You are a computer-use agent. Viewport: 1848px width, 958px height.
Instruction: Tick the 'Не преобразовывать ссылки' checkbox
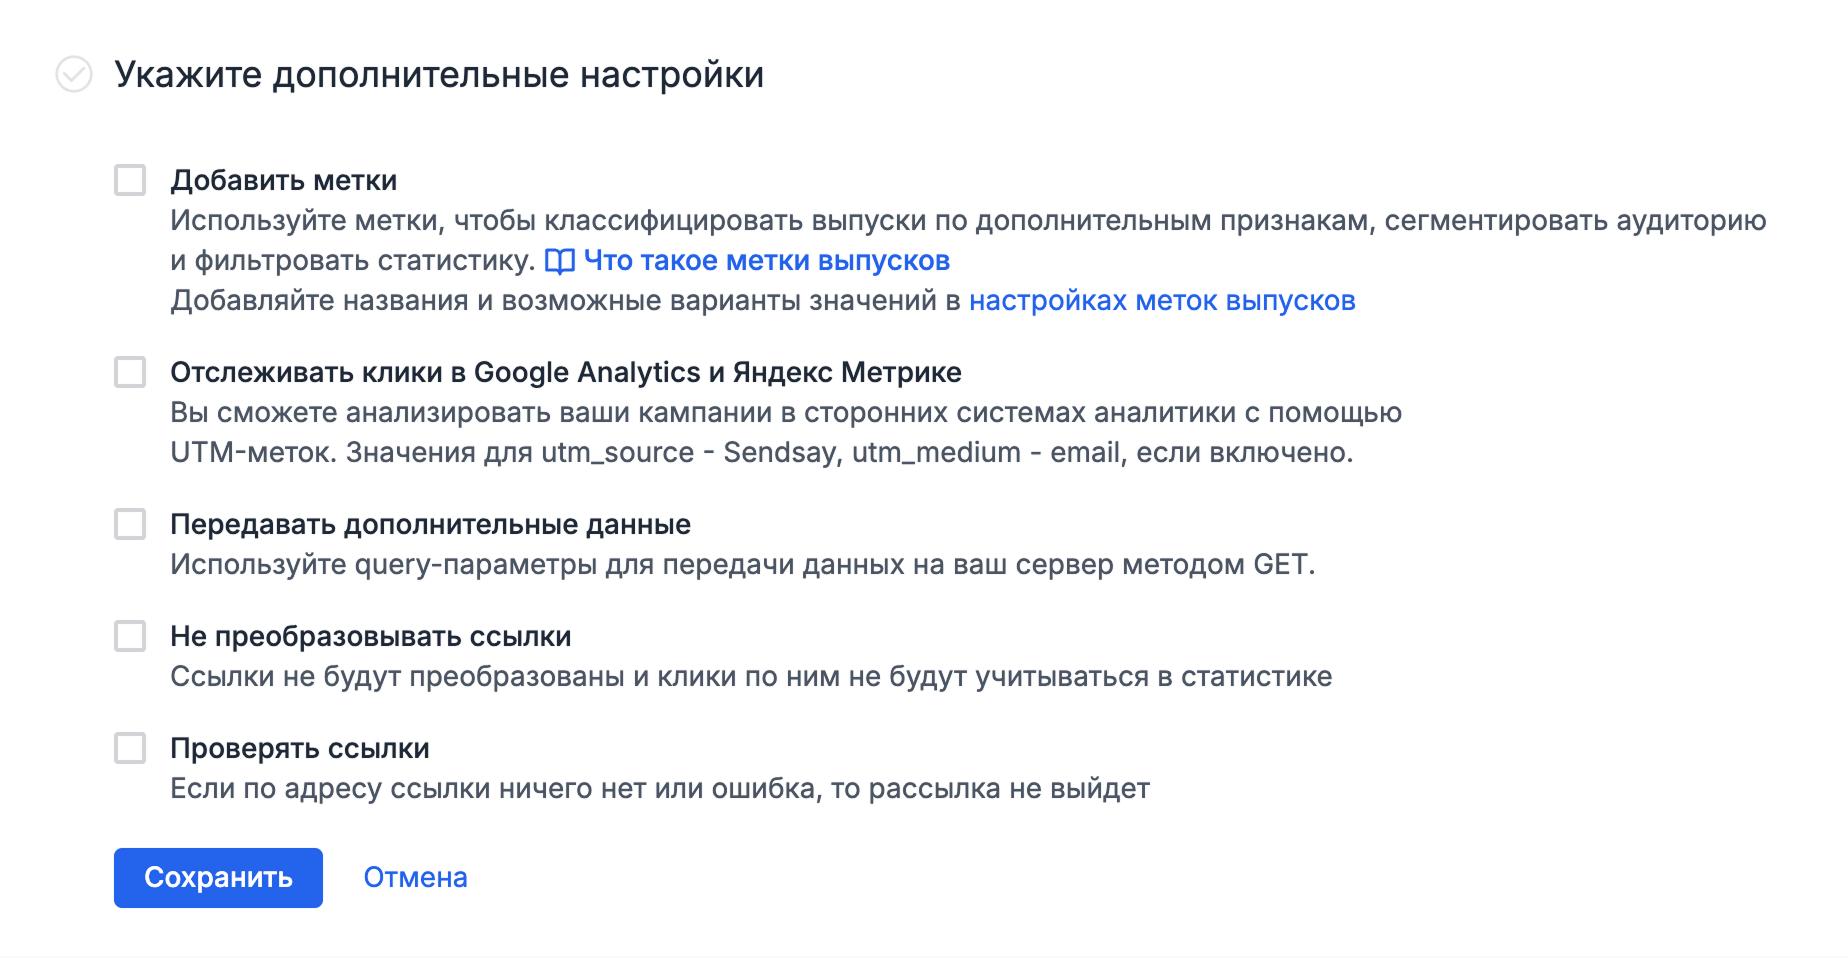tap(130, 636)
